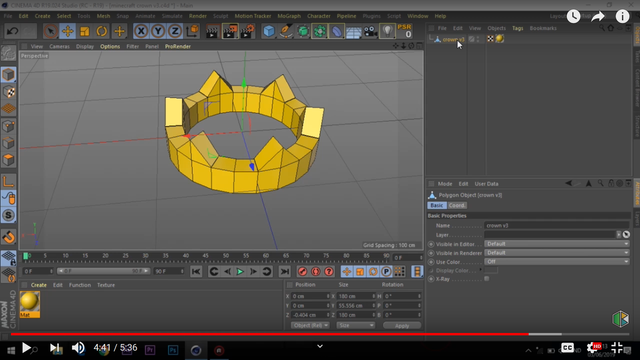The height and width of the screenshot is (360, 640).
Task: Switch to Edges mode
Action: click(9, 143)
